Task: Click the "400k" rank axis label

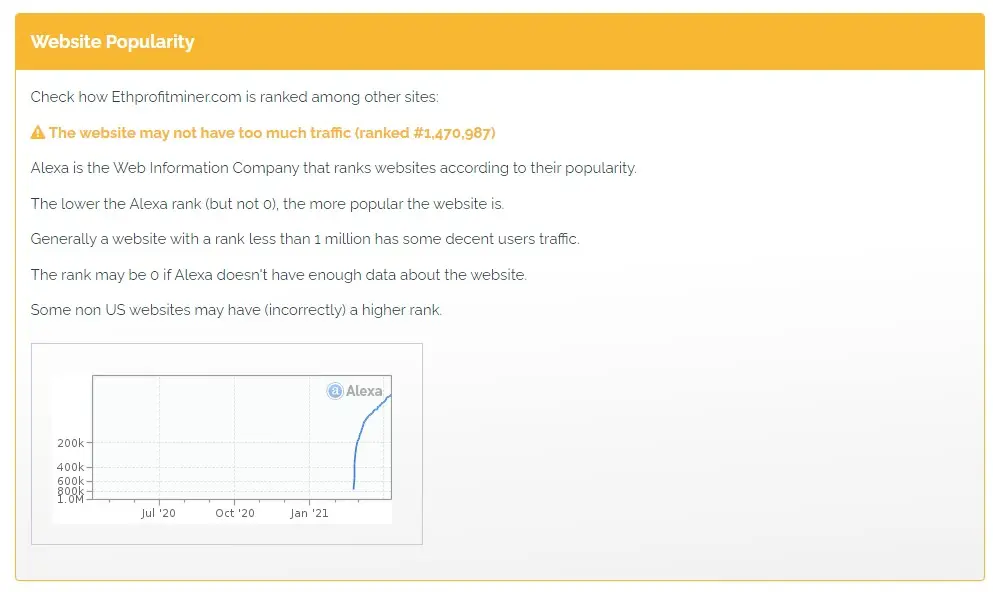Action: 70,467
